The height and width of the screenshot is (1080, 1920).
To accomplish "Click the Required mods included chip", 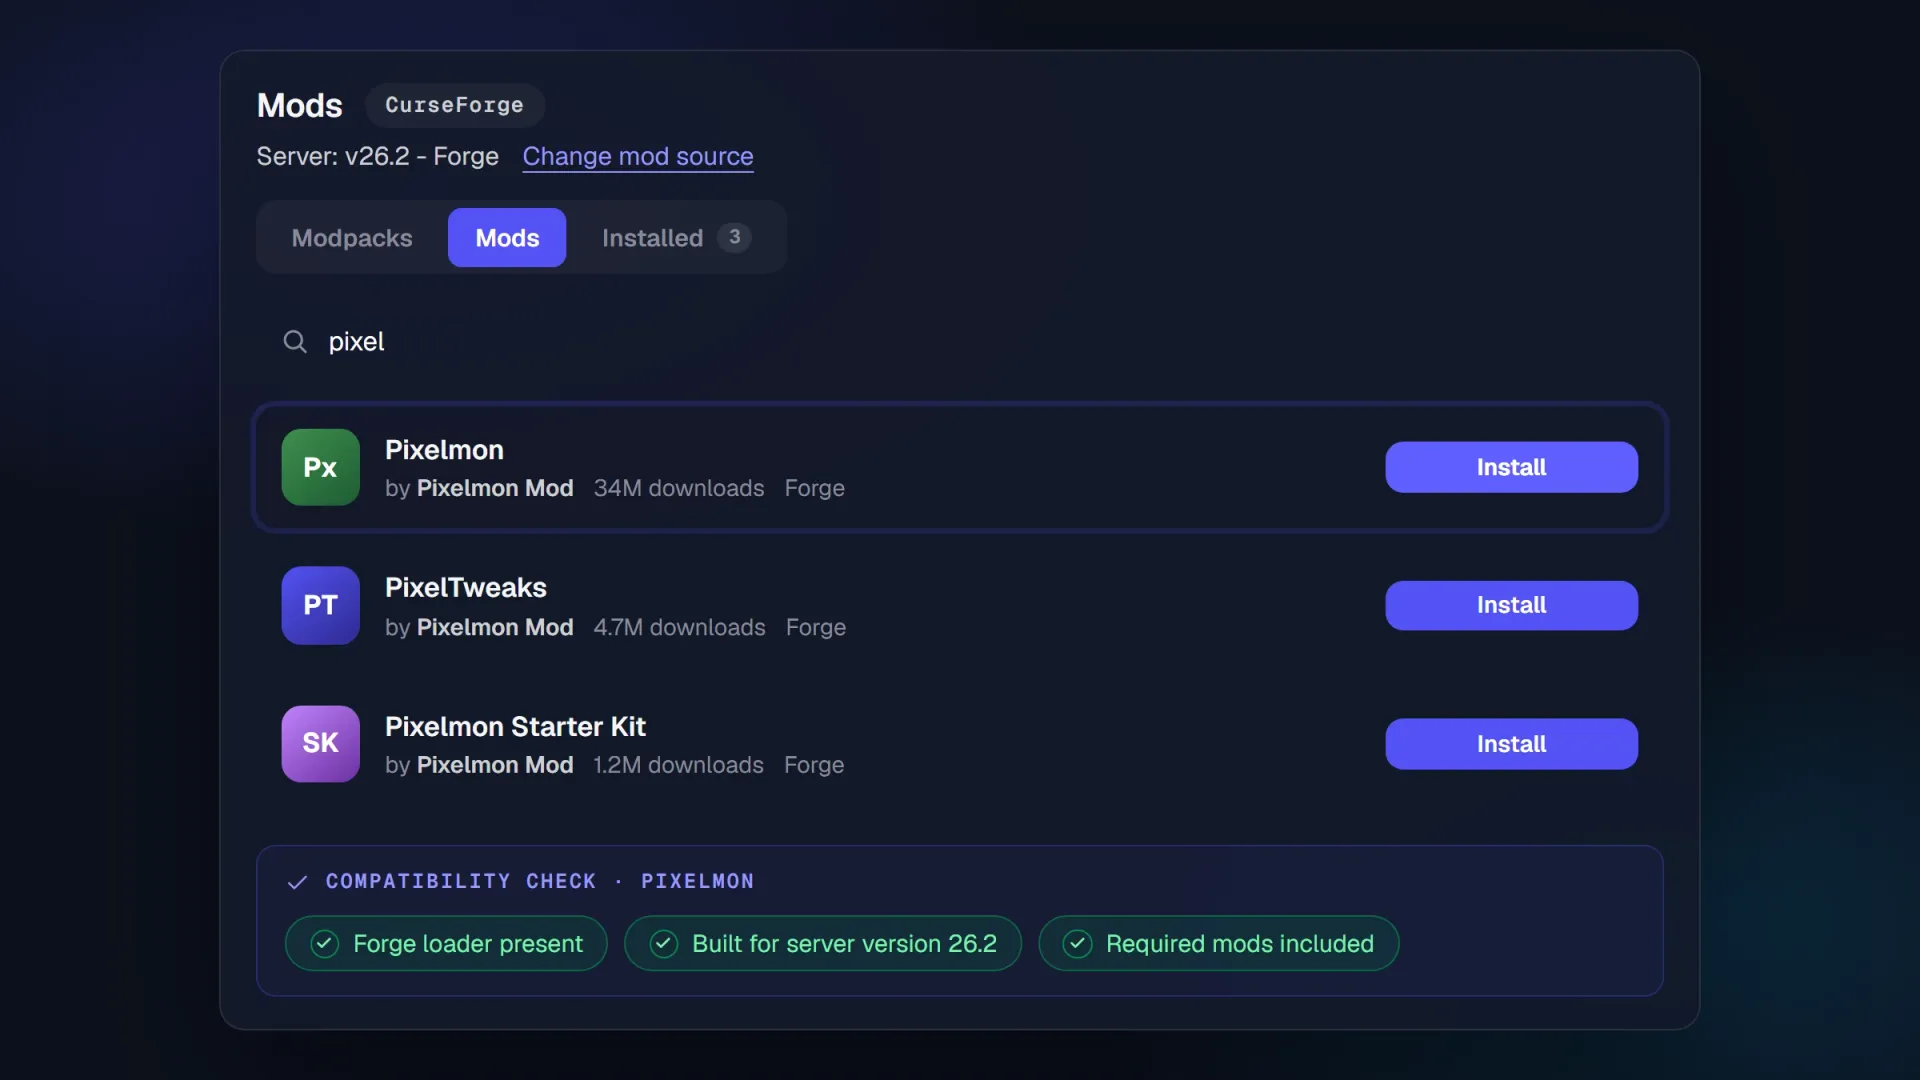I will [1218, 943].
